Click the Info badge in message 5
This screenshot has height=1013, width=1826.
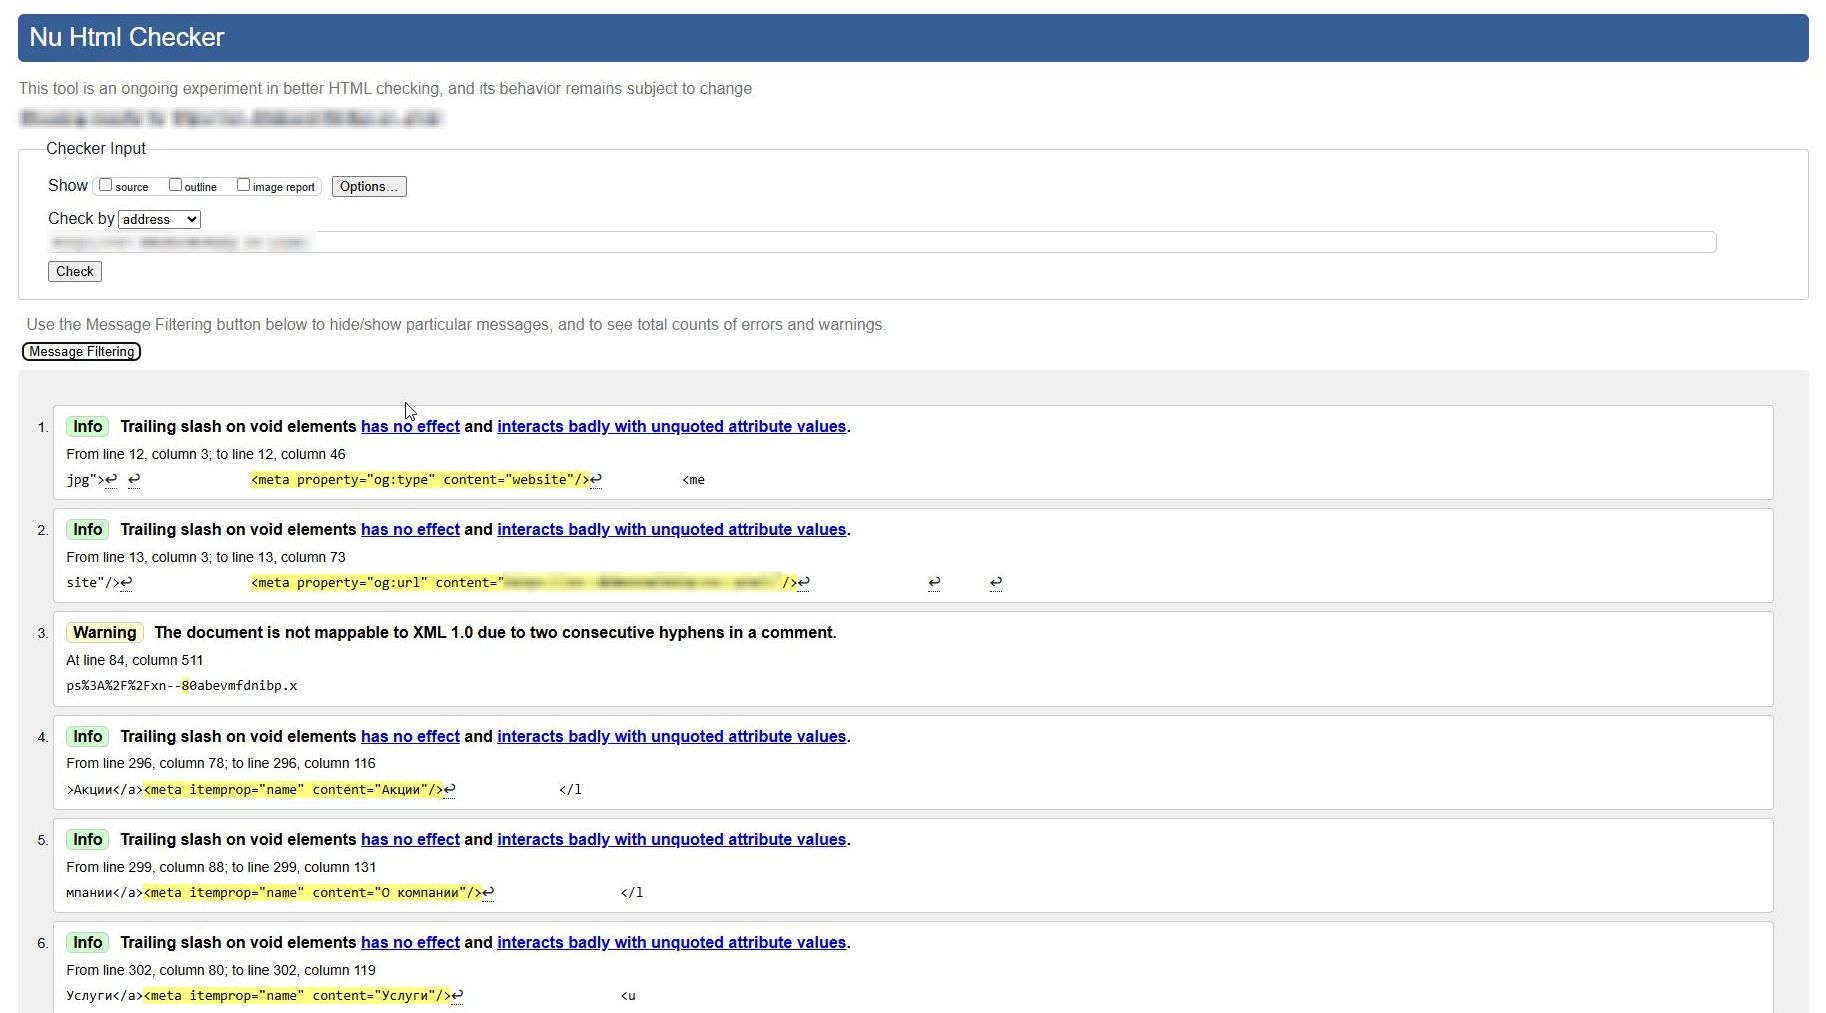point(88,839)
